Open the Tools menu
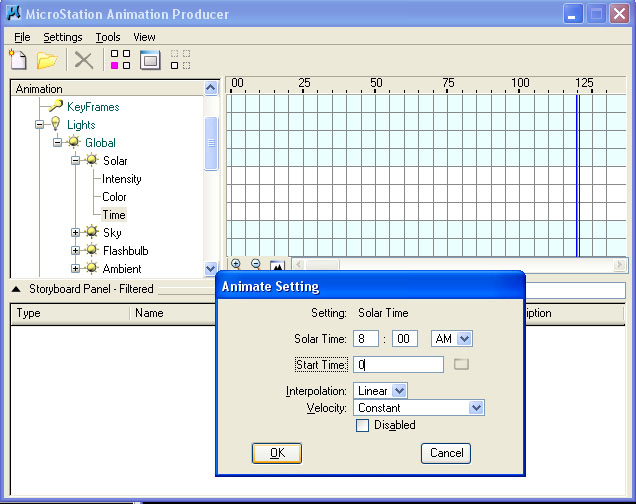Viewport: 636px width, 504px height. click(108, 37)
